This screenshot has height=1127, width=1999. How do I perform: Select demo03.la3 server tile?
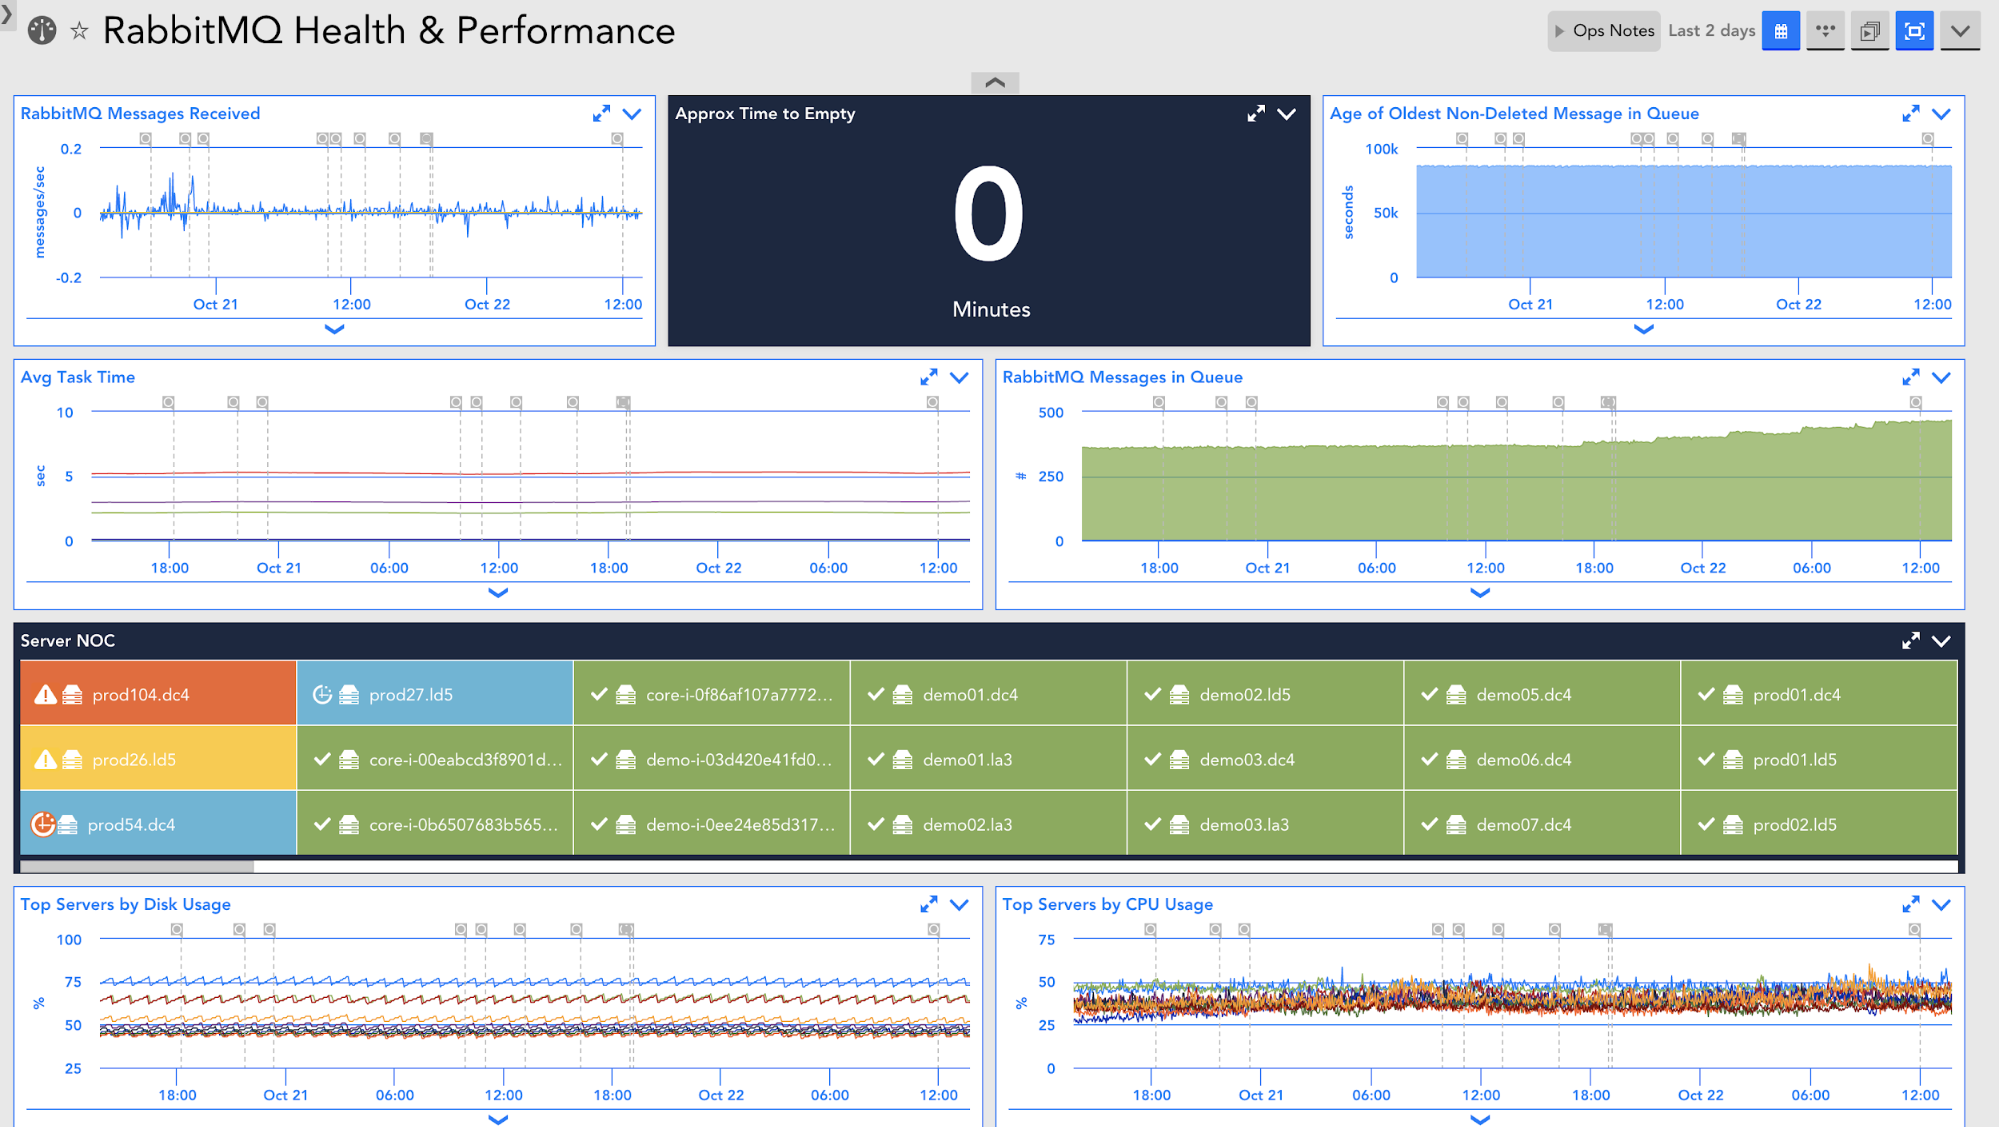pyautogui.click(x=1266, y=824)
